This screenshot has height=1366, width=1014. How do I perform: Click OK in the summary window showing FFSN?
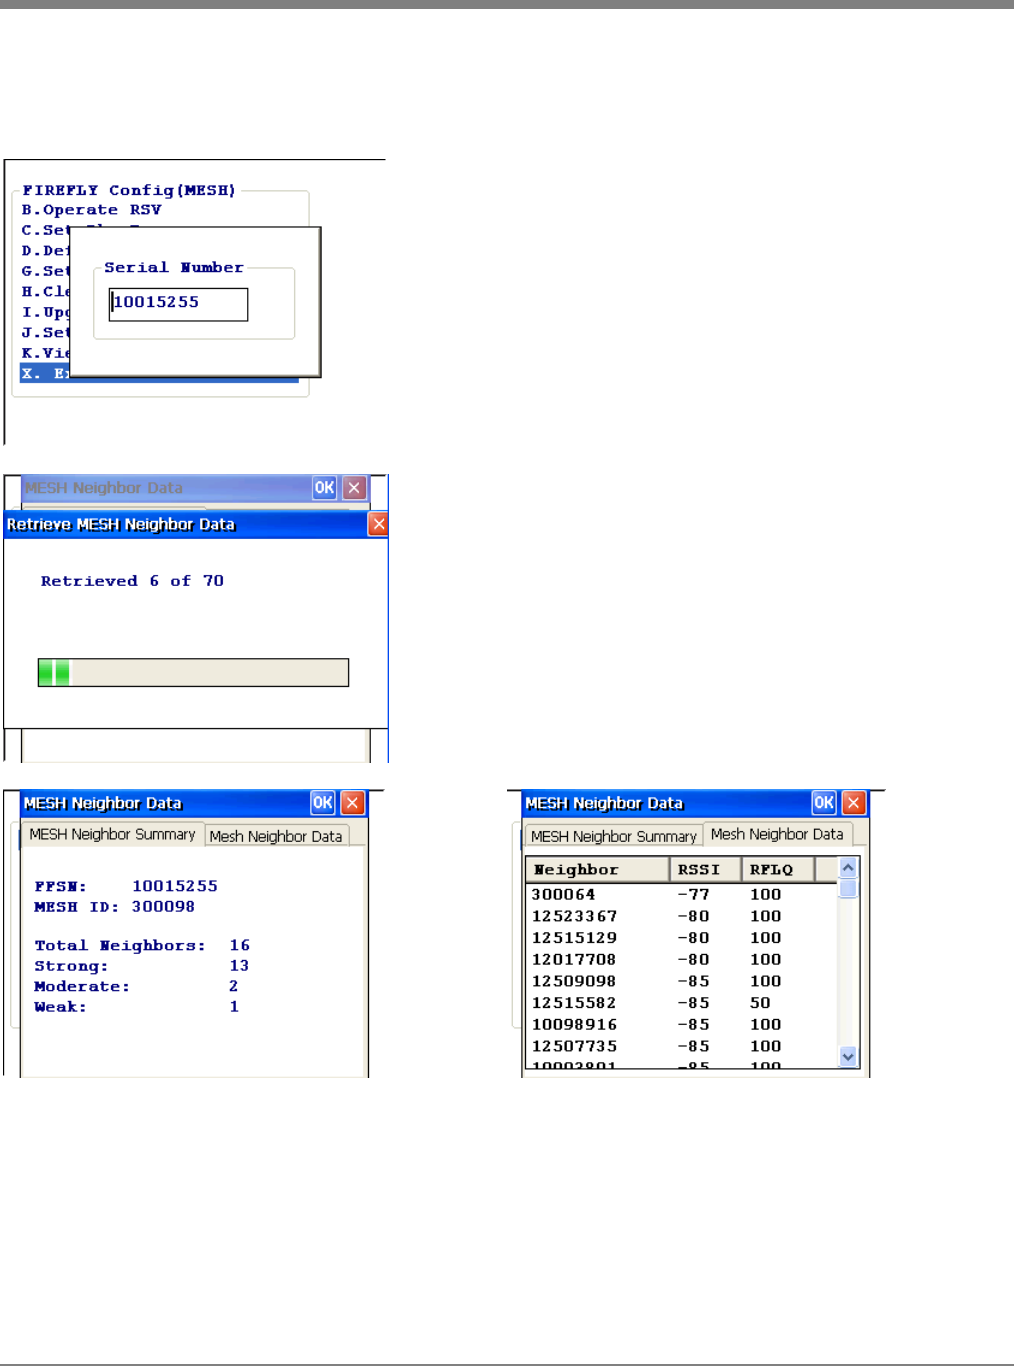coord(323,803)
